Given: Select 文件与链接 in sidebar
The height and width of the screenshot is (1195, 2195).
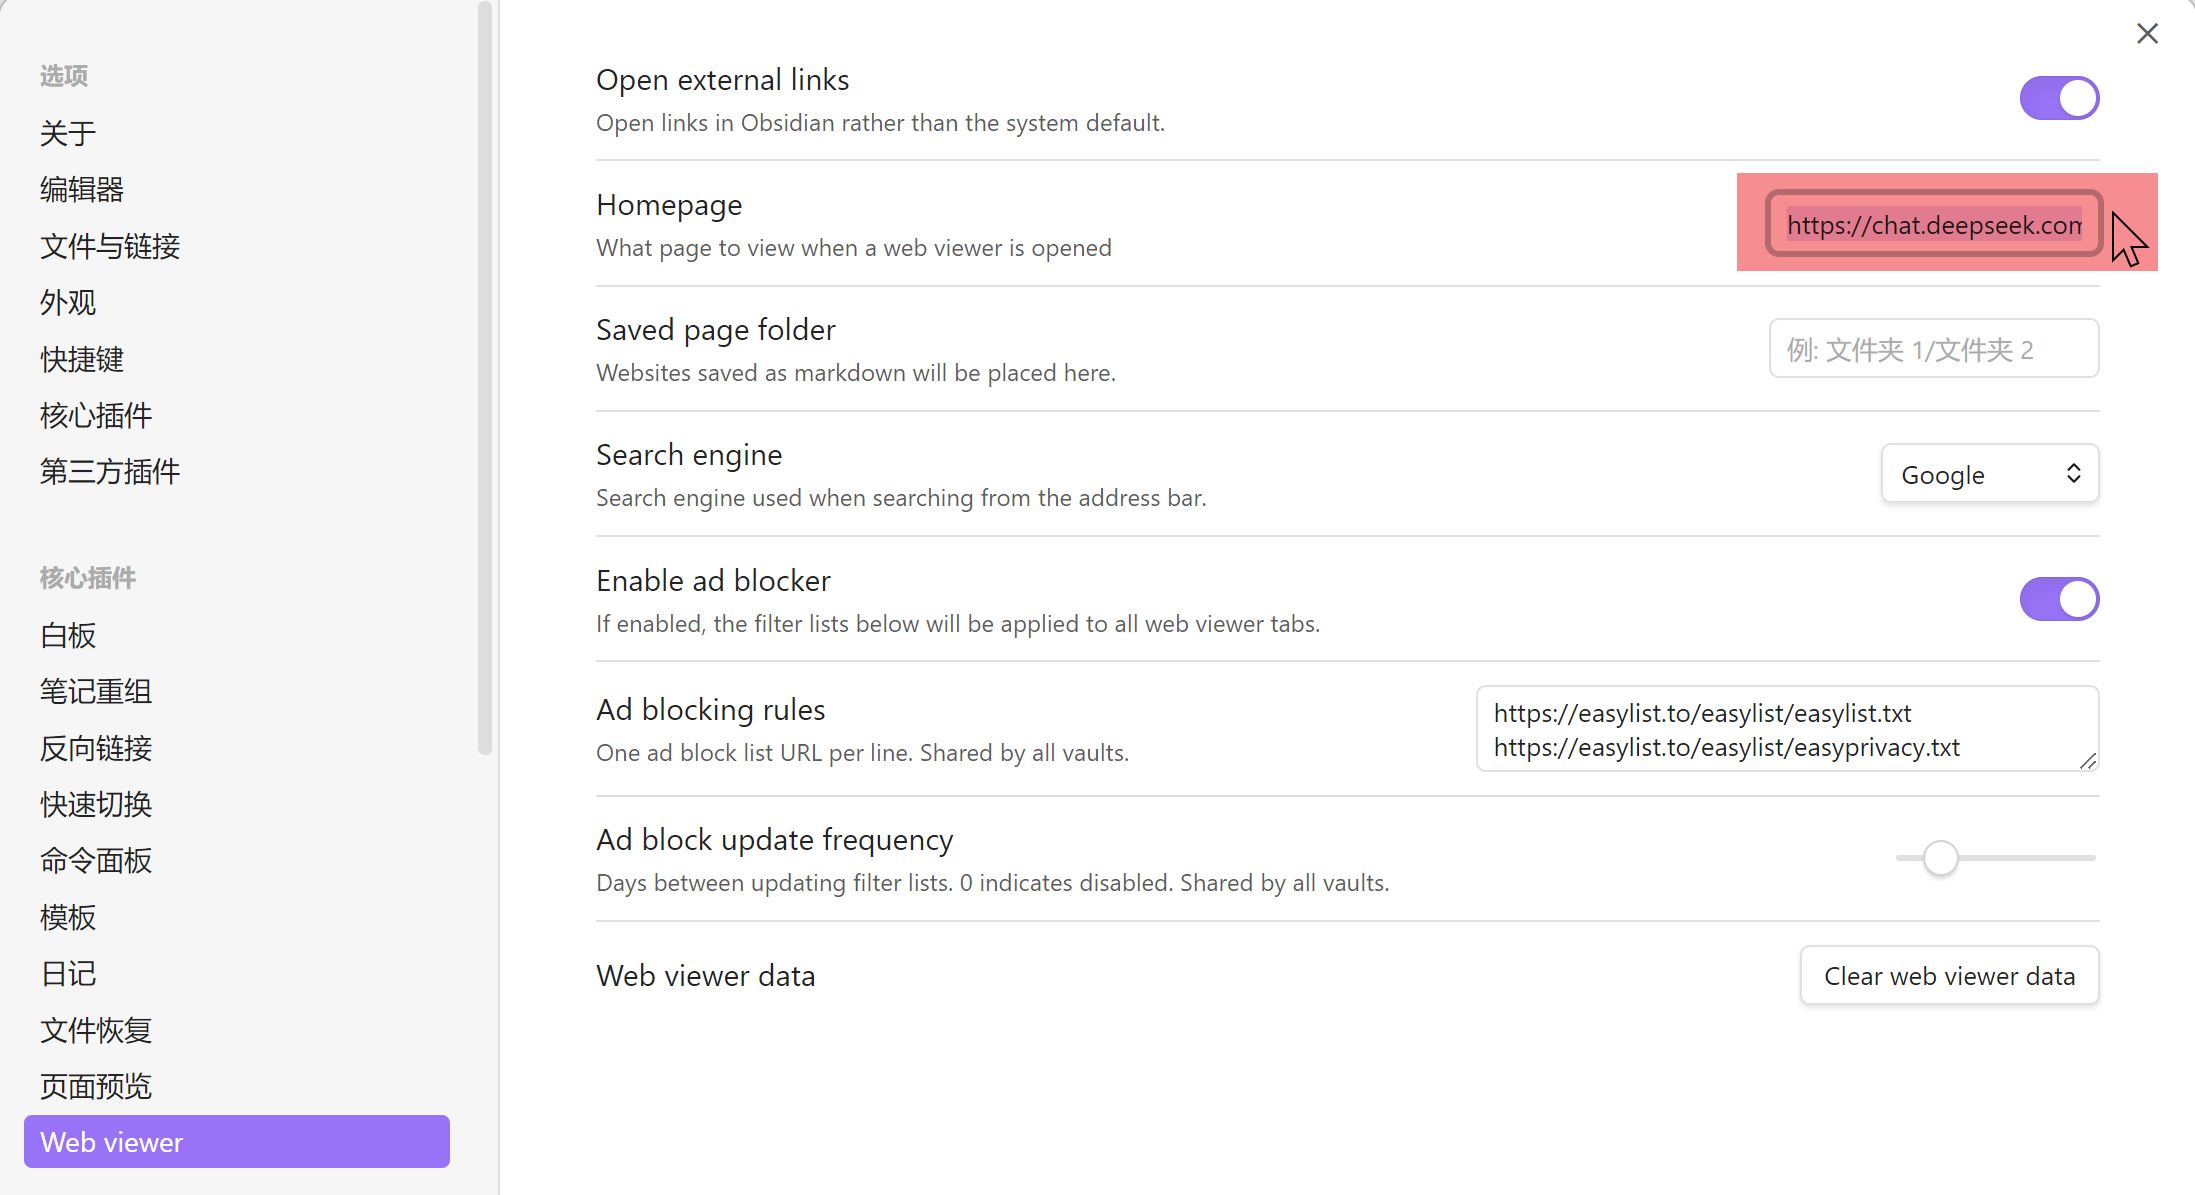Looking at the screenshot, I should point(110,246).
